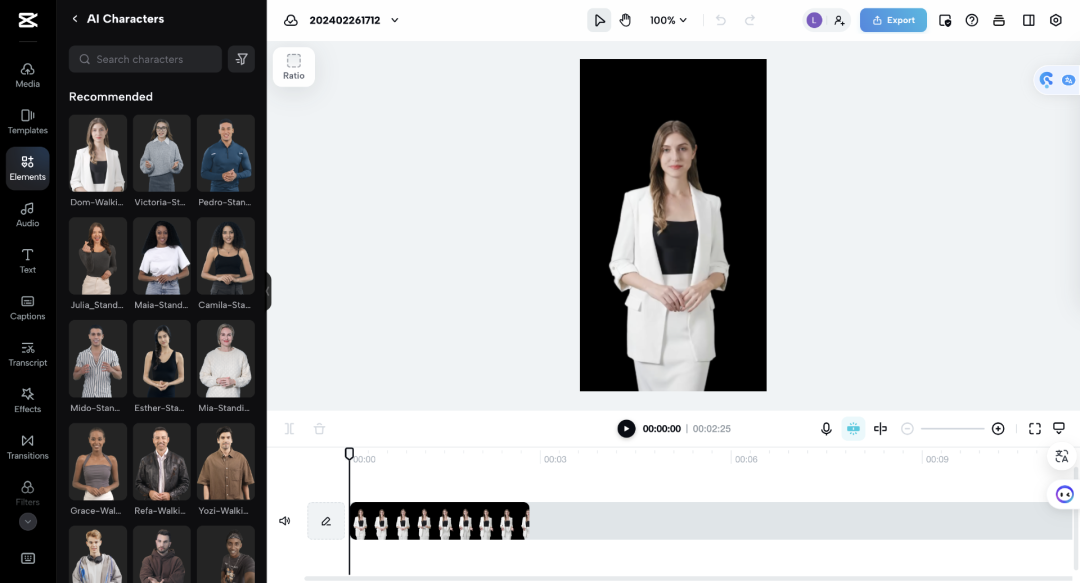Select the Pedro-Standing character thumbnail
The image size is (1080, 583).
tap(225, 153)
